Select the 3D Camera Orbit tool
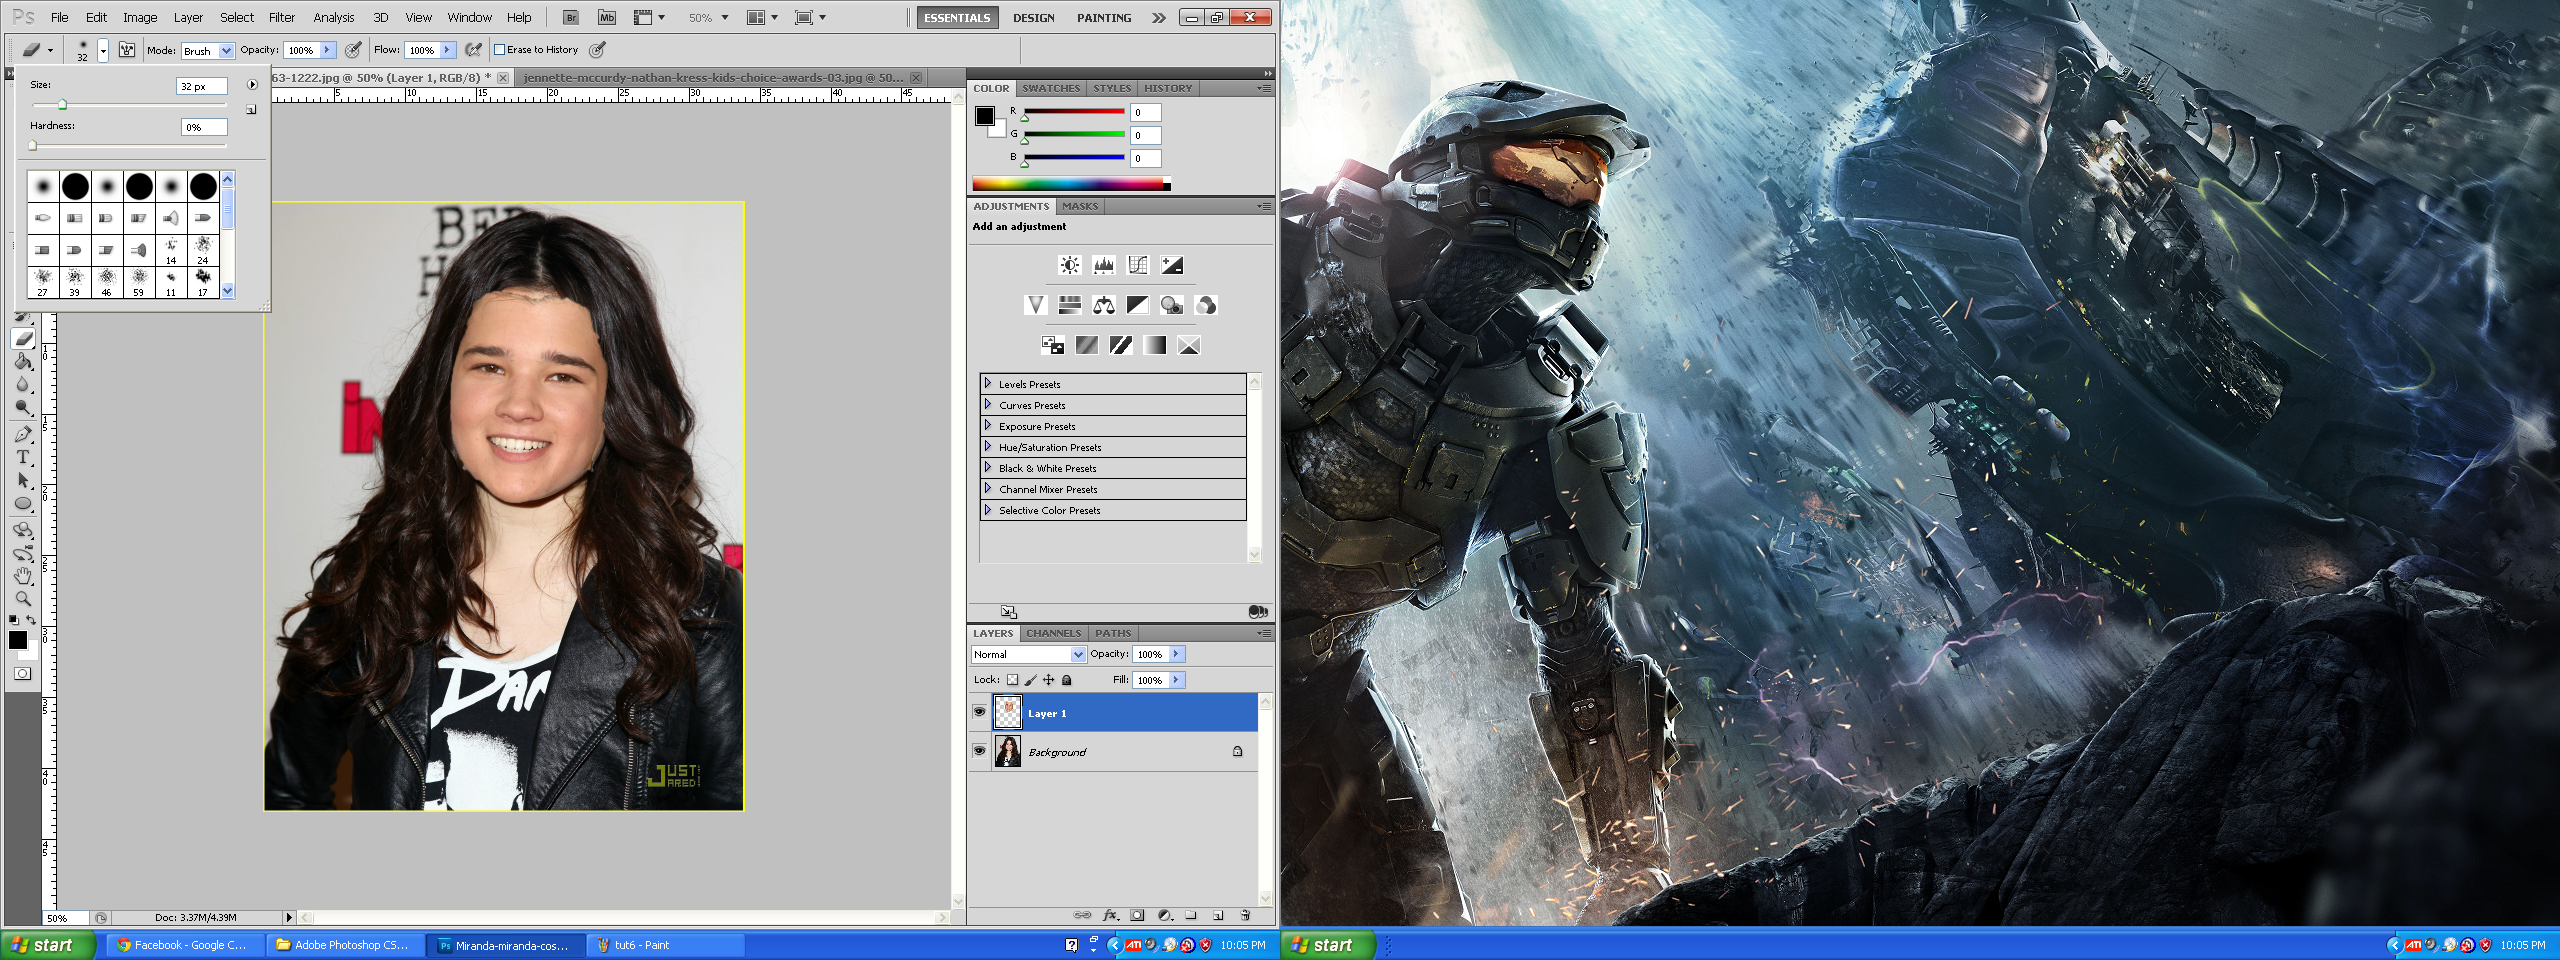The height and width of the screenshot is (960, 2560). click(x=23, y=553)
